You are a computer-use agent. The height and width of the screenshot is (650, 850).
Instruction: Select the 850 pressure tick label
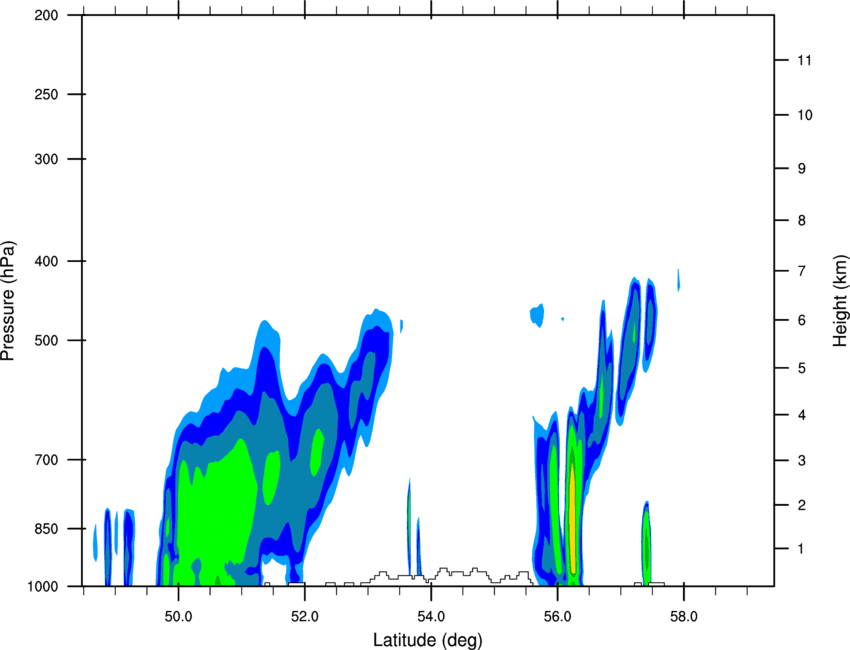tap(46, 529)
